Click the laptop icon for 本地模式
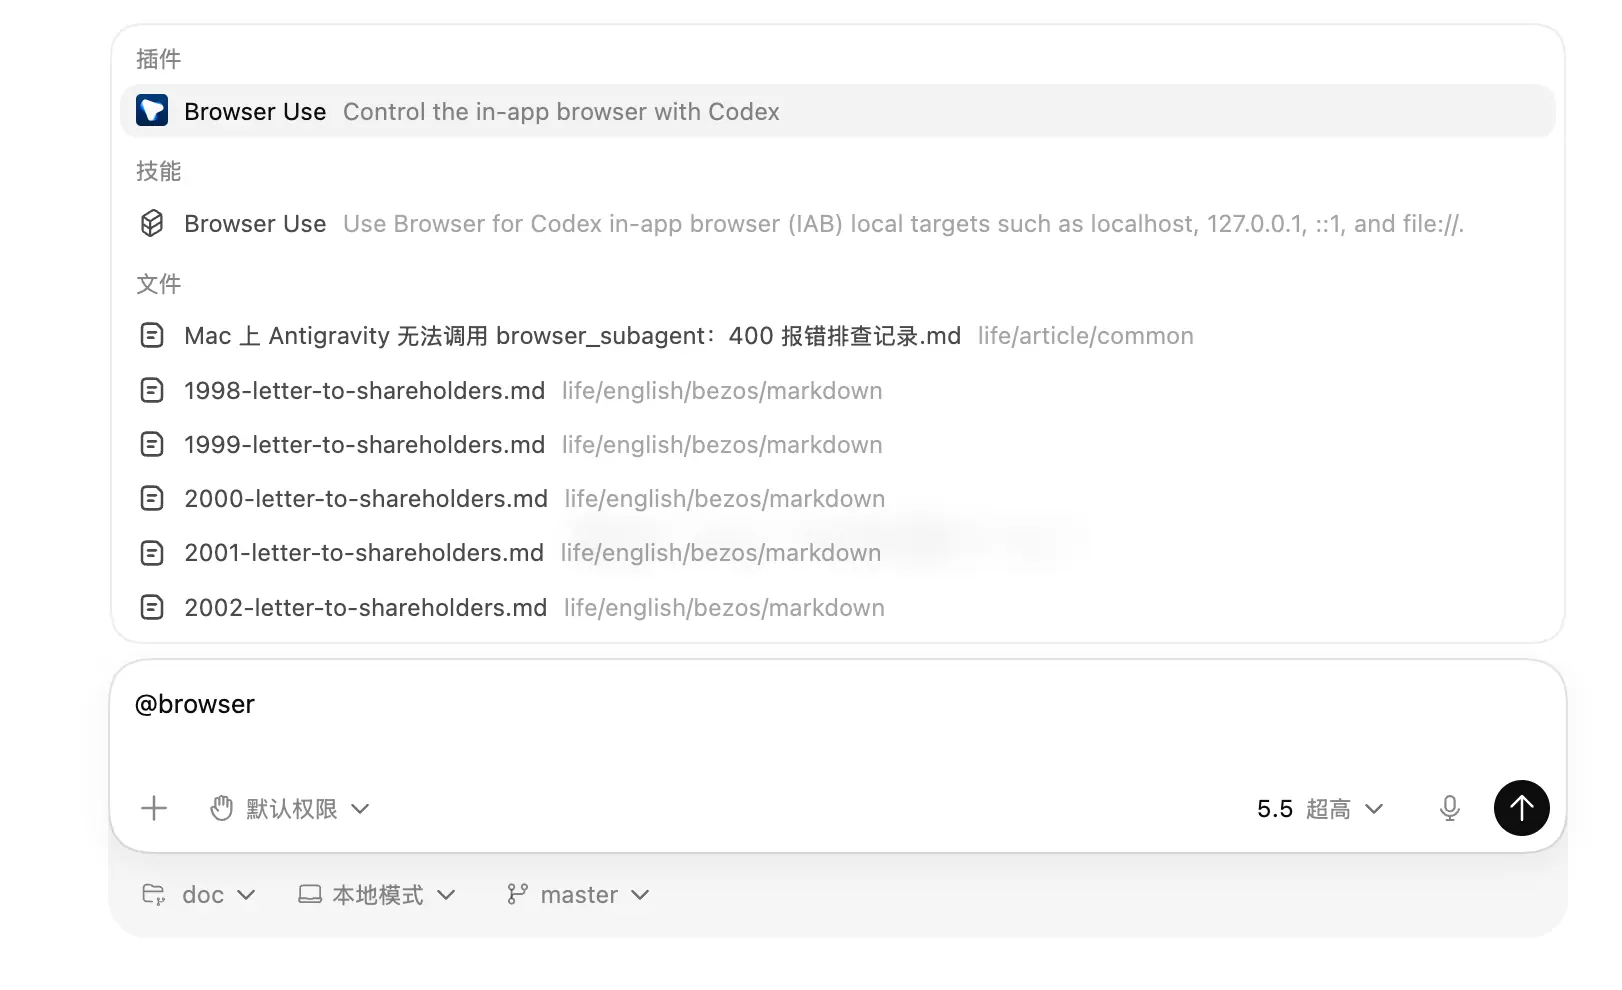This screenshot has height=990, width=1622. pyautogui.click(x=310, y=894)
